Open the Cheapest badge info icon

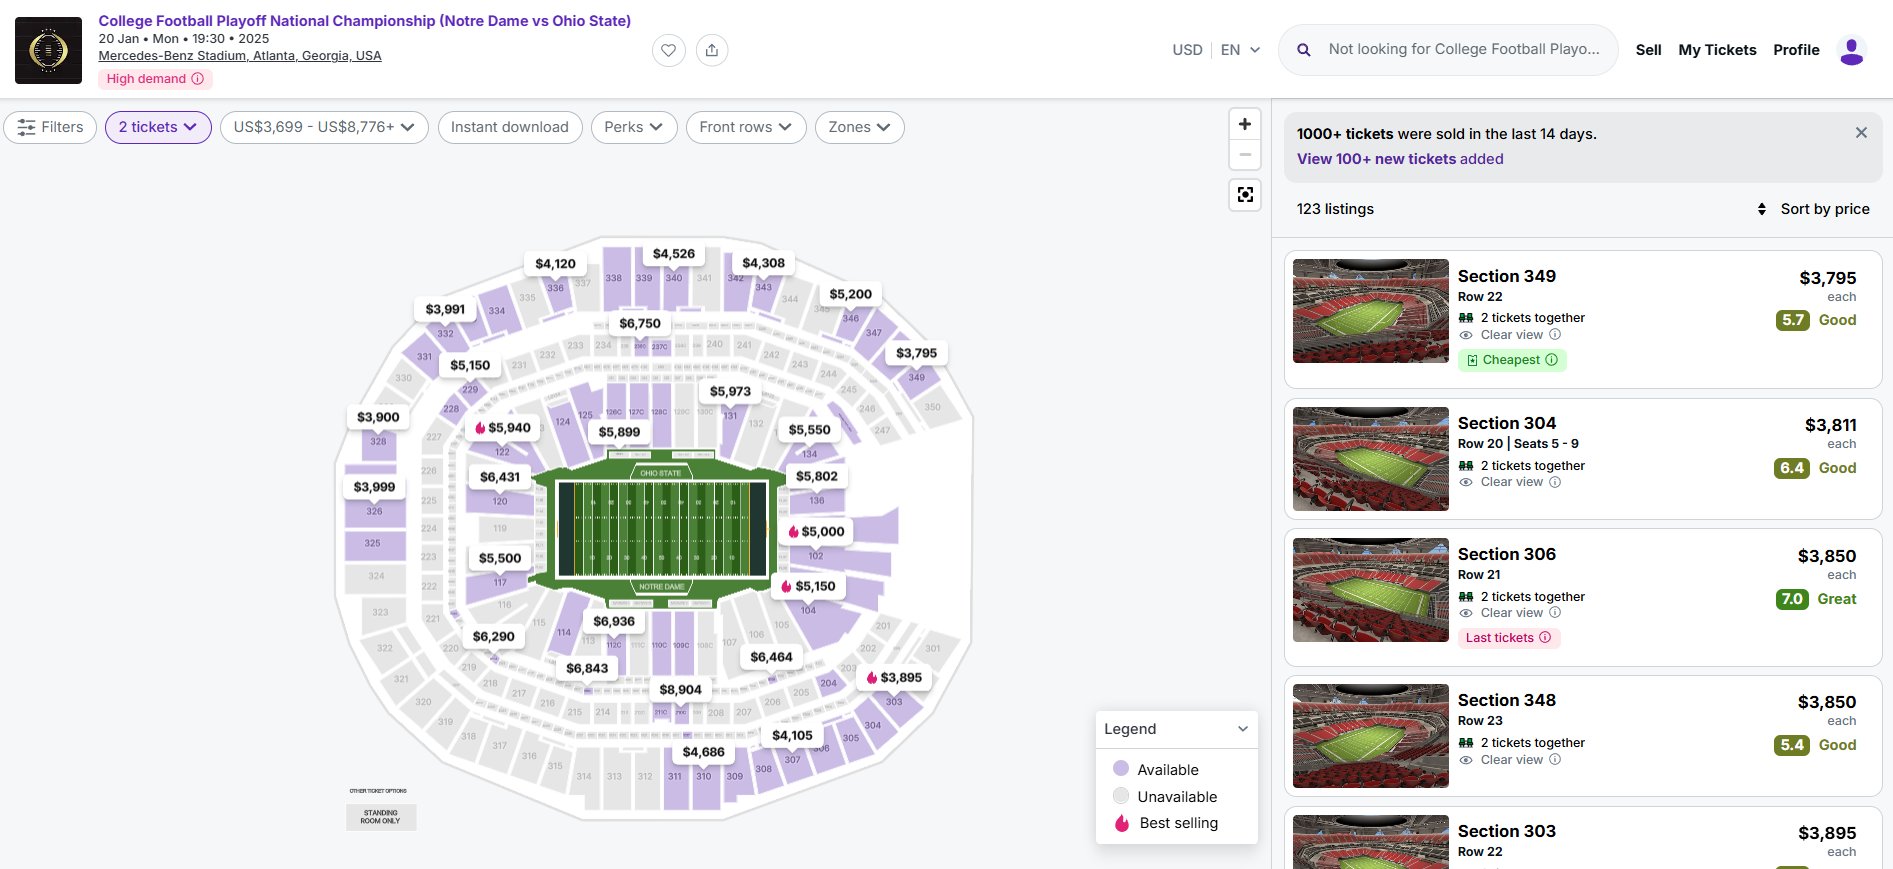click(x=1552, y=360)
